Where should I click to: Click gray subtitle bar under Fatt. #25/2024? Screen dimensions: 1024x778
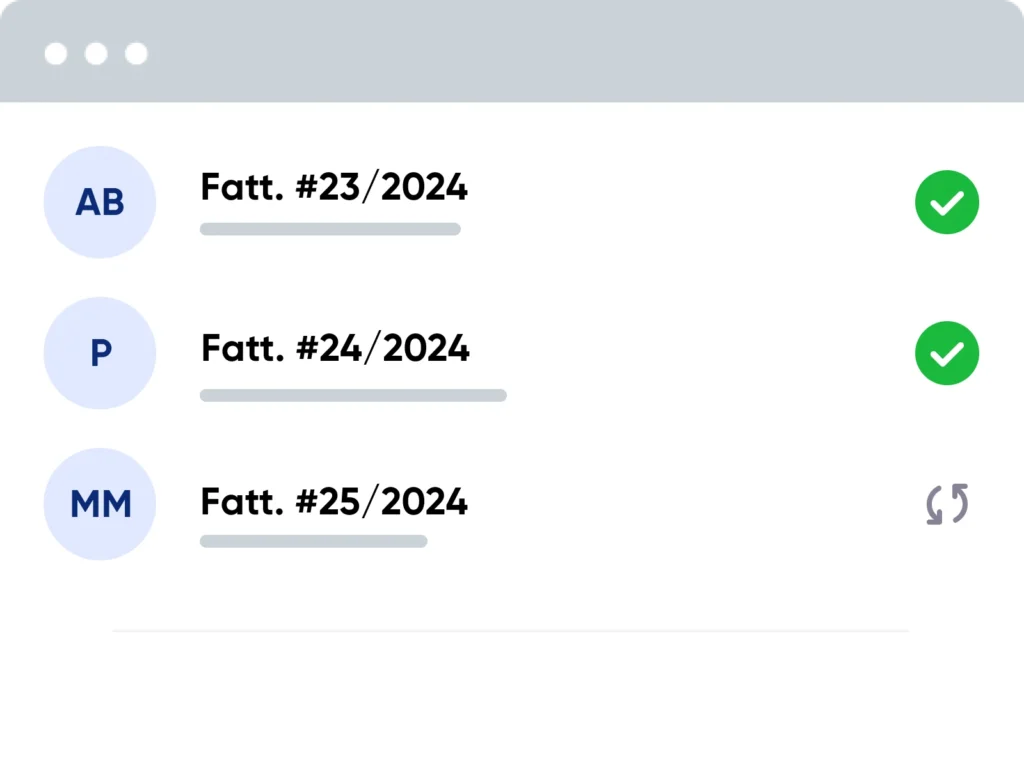(x=313, y=541)
